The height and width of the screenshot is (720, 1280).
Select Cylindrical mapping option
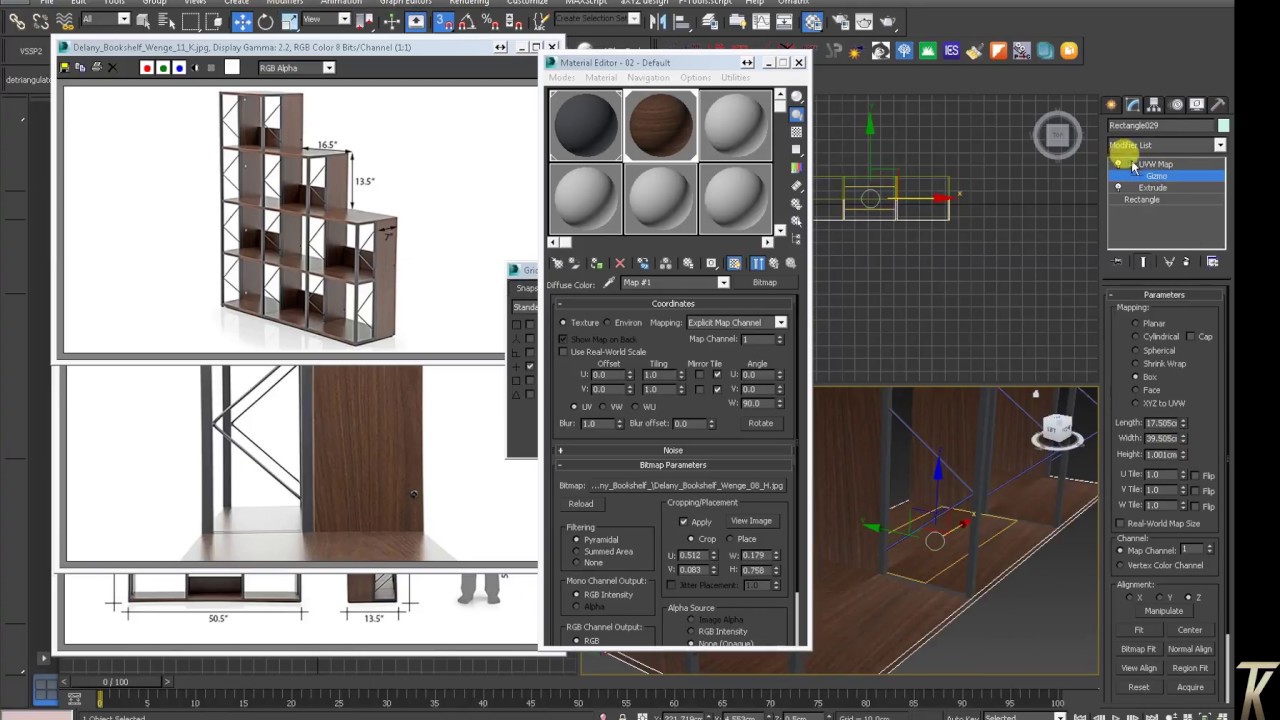[1135, 337]
